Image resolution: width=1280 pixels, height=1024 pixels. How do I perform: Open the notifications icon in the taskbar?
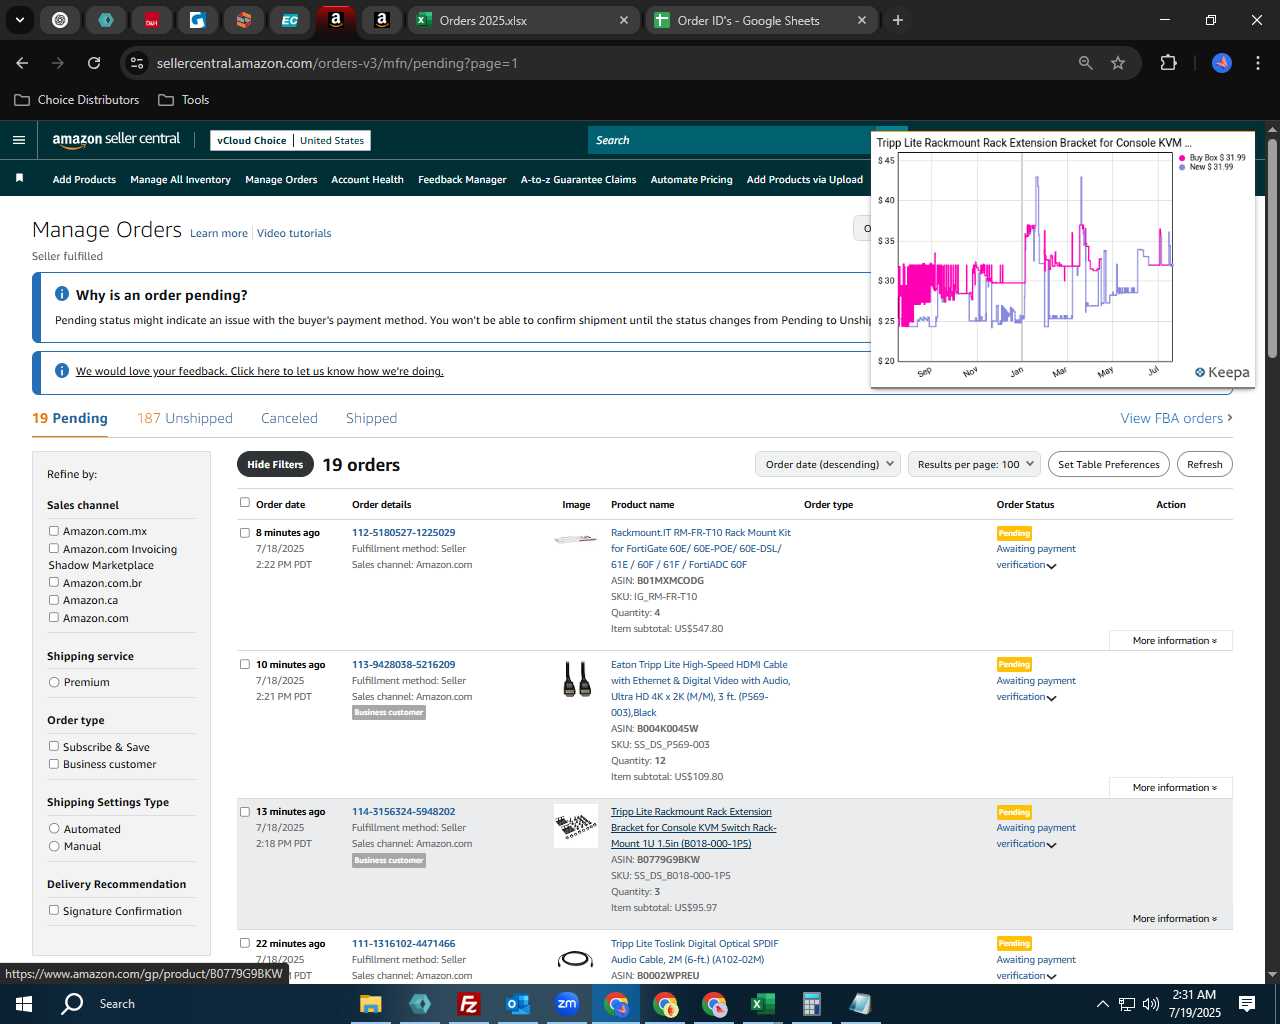[1247, 1004]
